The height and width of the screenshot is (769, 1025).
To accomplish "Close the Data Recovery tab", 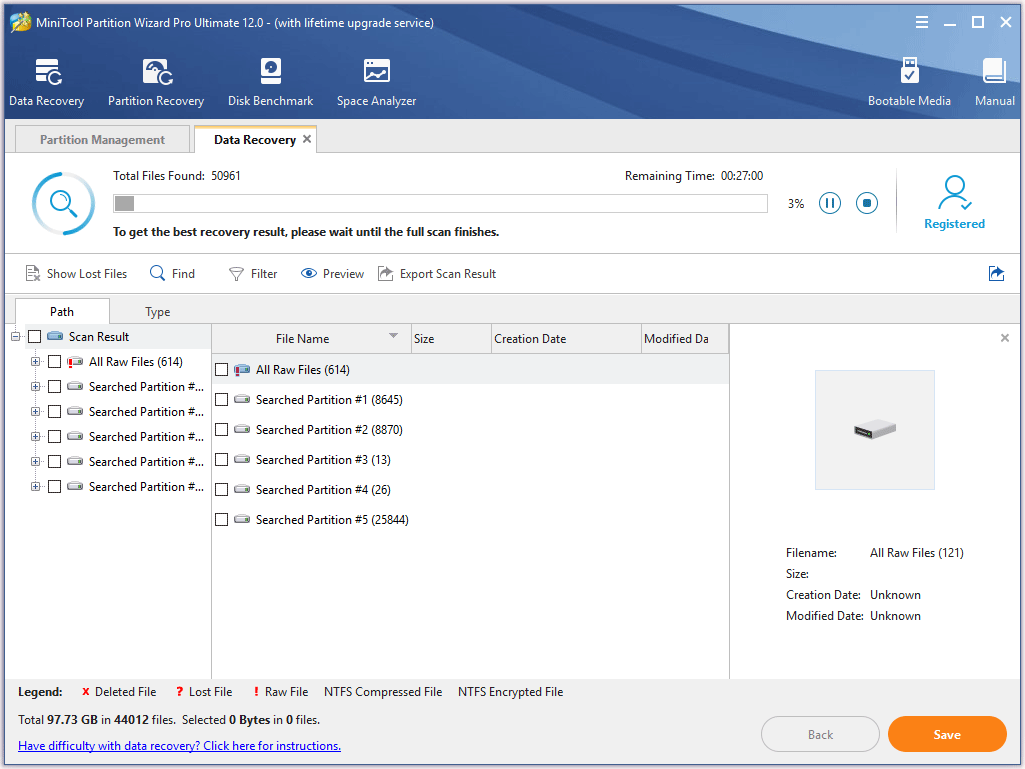I will pyautogui.click(x=307, y=139).
